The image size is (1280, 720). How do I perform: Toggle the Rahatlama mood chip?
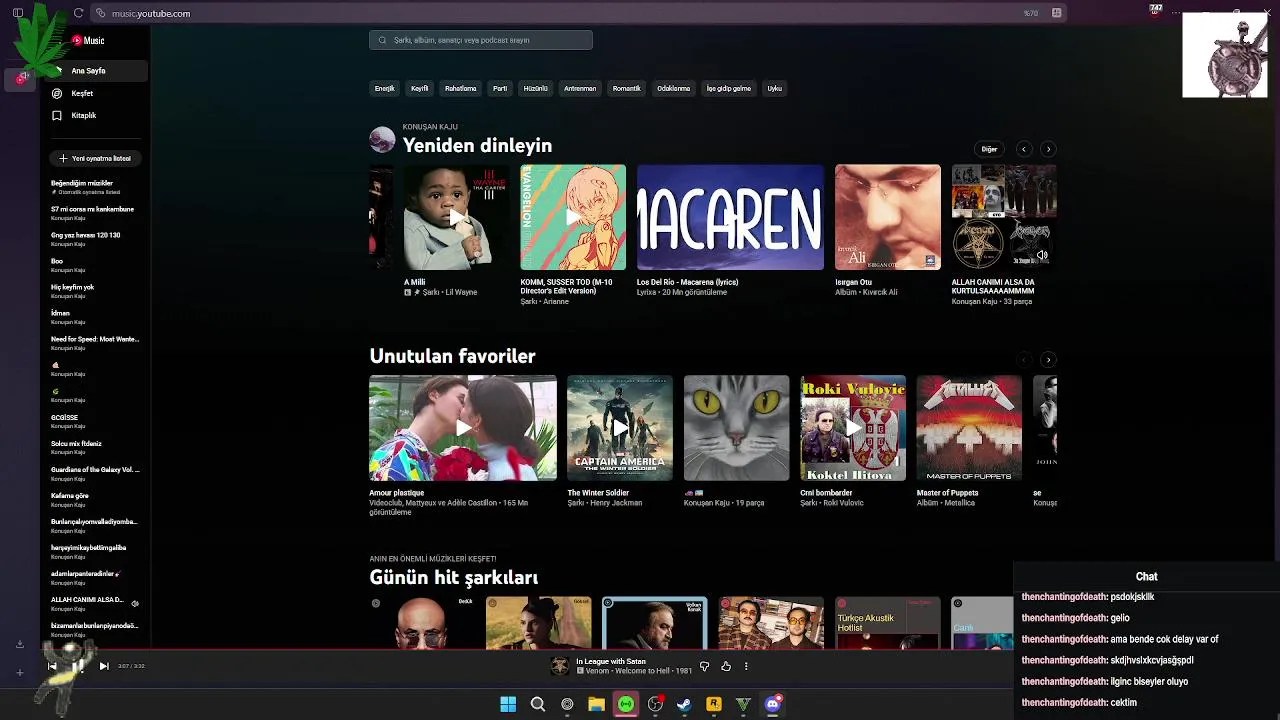[461, 88]
